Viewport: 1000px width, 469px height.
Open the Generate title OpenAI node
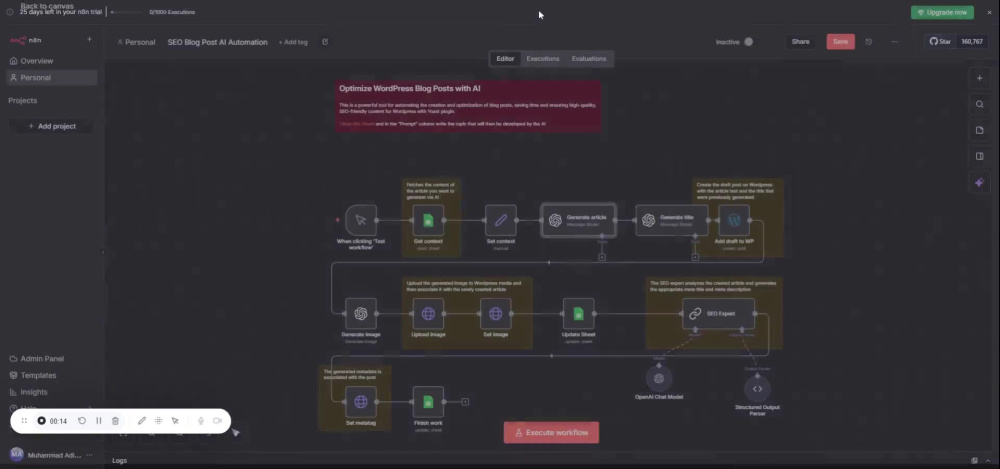point(672,220)
